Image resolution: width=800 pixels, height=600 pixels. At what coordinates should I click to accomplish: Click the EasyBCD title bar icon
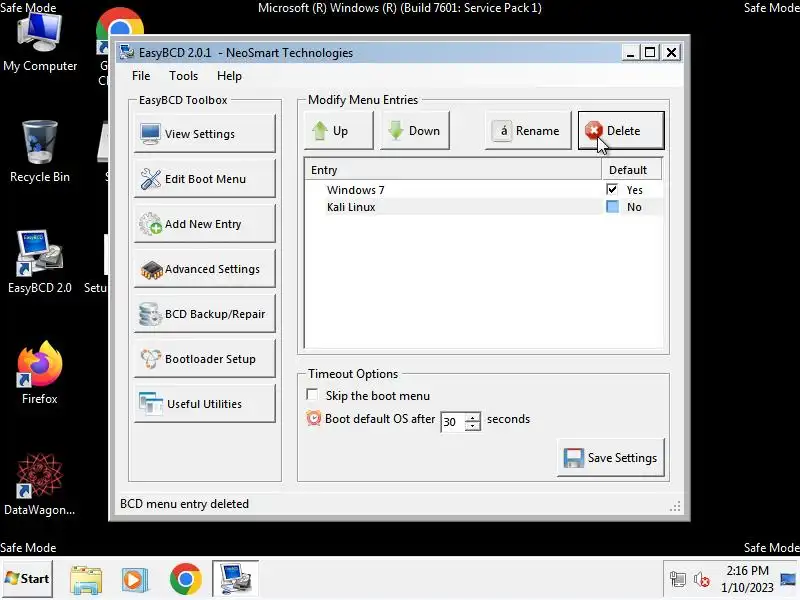coord(127,52)
